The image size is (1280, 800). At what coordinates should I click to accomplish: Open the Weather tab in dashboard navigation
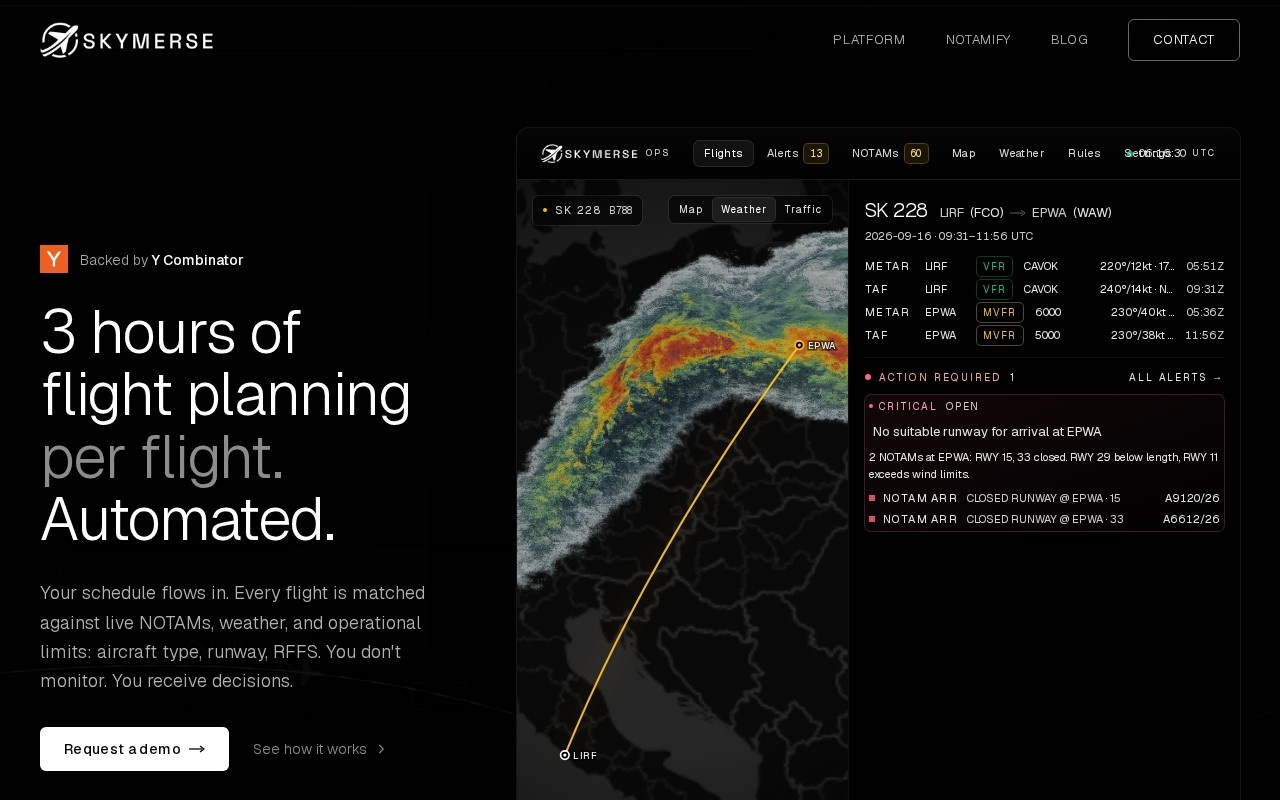[x=1021, y=153]
